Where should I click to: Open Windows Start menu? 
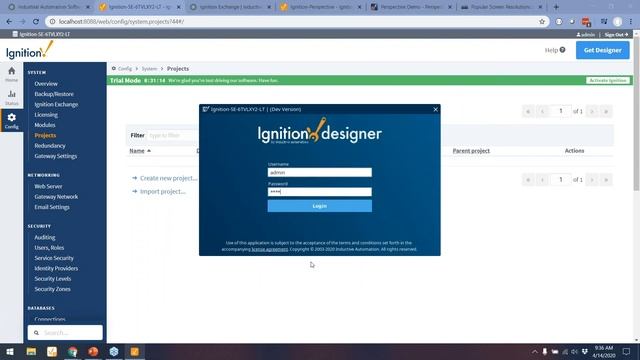pyautogui.click(x=10, y=351)
